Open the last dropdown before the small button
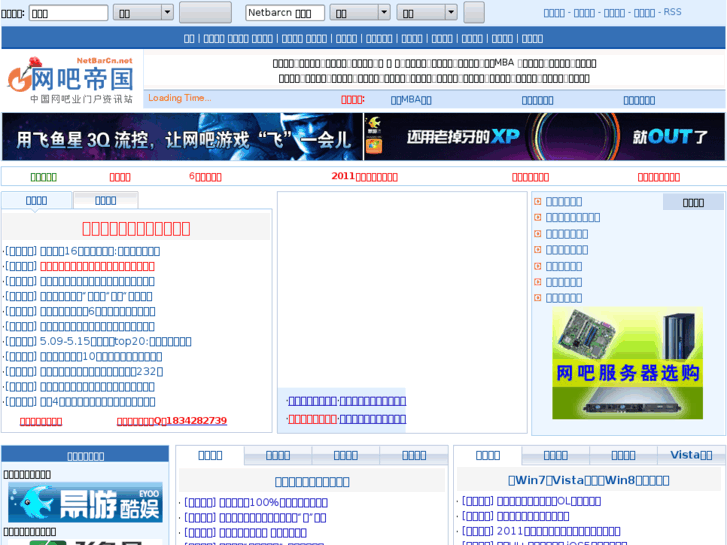This screenshot has width=727, height=545. 427,13
